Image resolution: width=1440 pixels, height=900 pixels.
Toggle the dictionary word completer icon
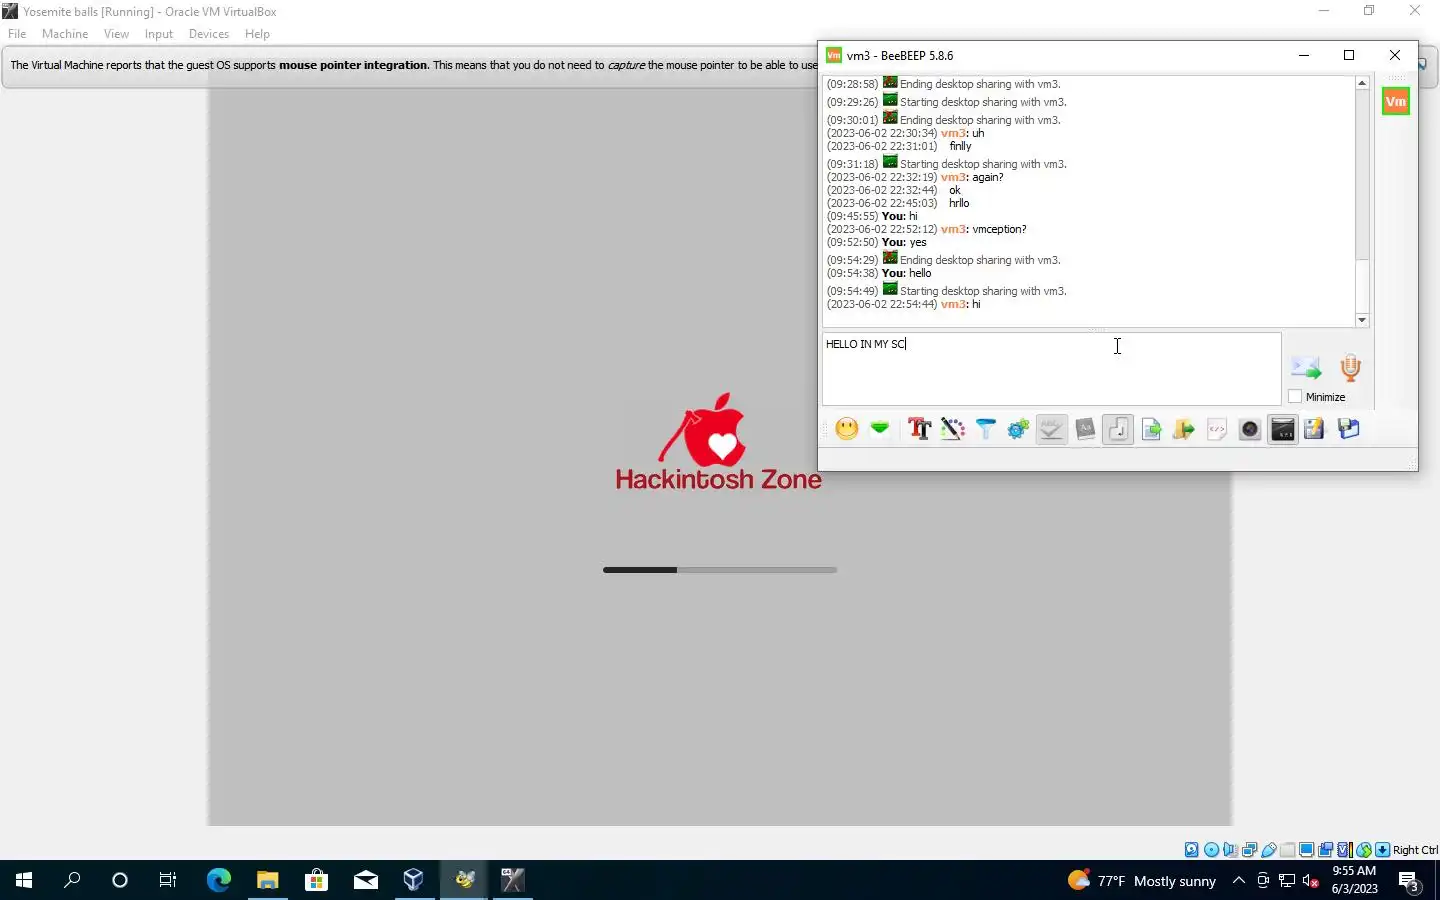click(x=1085, y=429)
